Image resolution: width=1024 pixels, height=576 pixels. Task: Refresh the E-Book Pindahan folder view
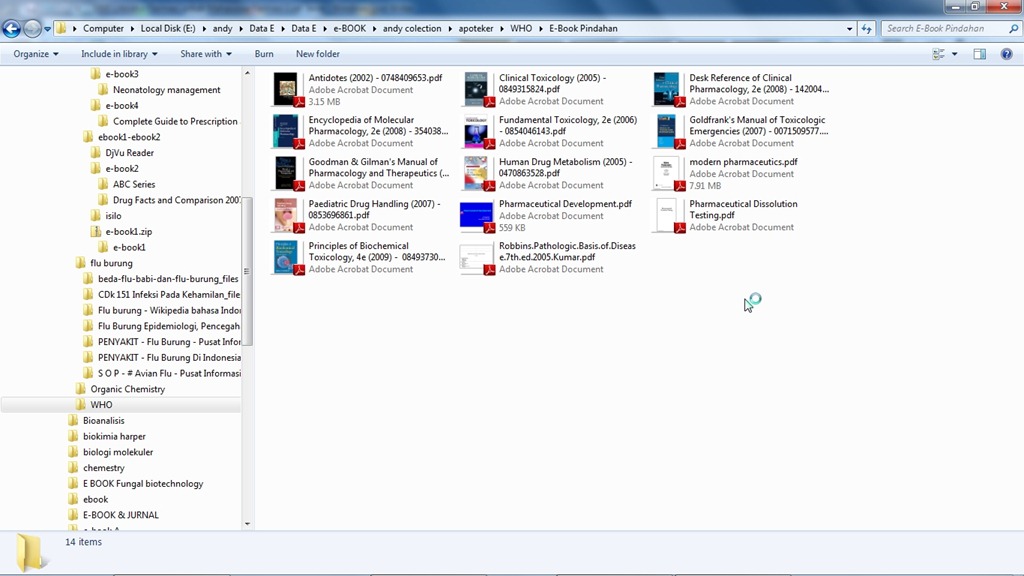coord(866,29)
